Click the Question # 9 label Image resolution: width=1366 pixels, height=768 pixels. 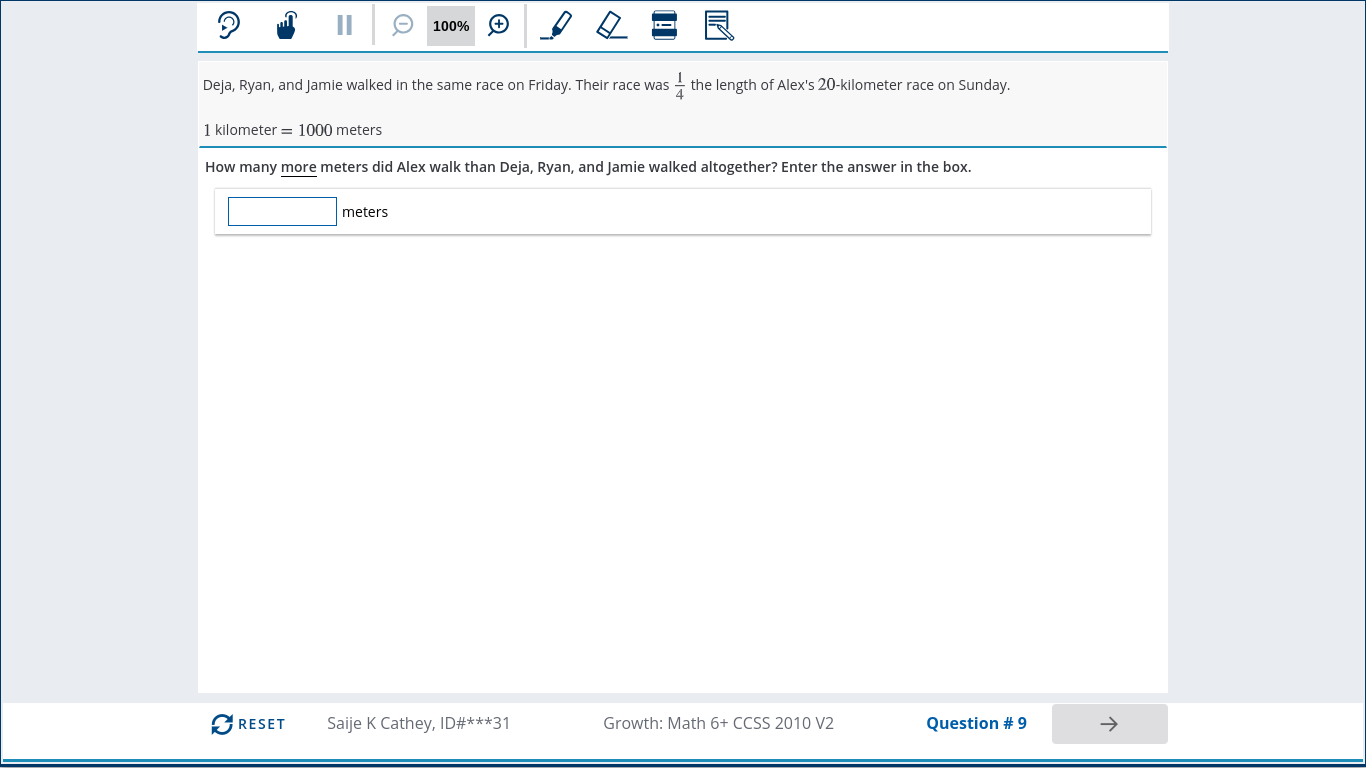pos(976,723)
